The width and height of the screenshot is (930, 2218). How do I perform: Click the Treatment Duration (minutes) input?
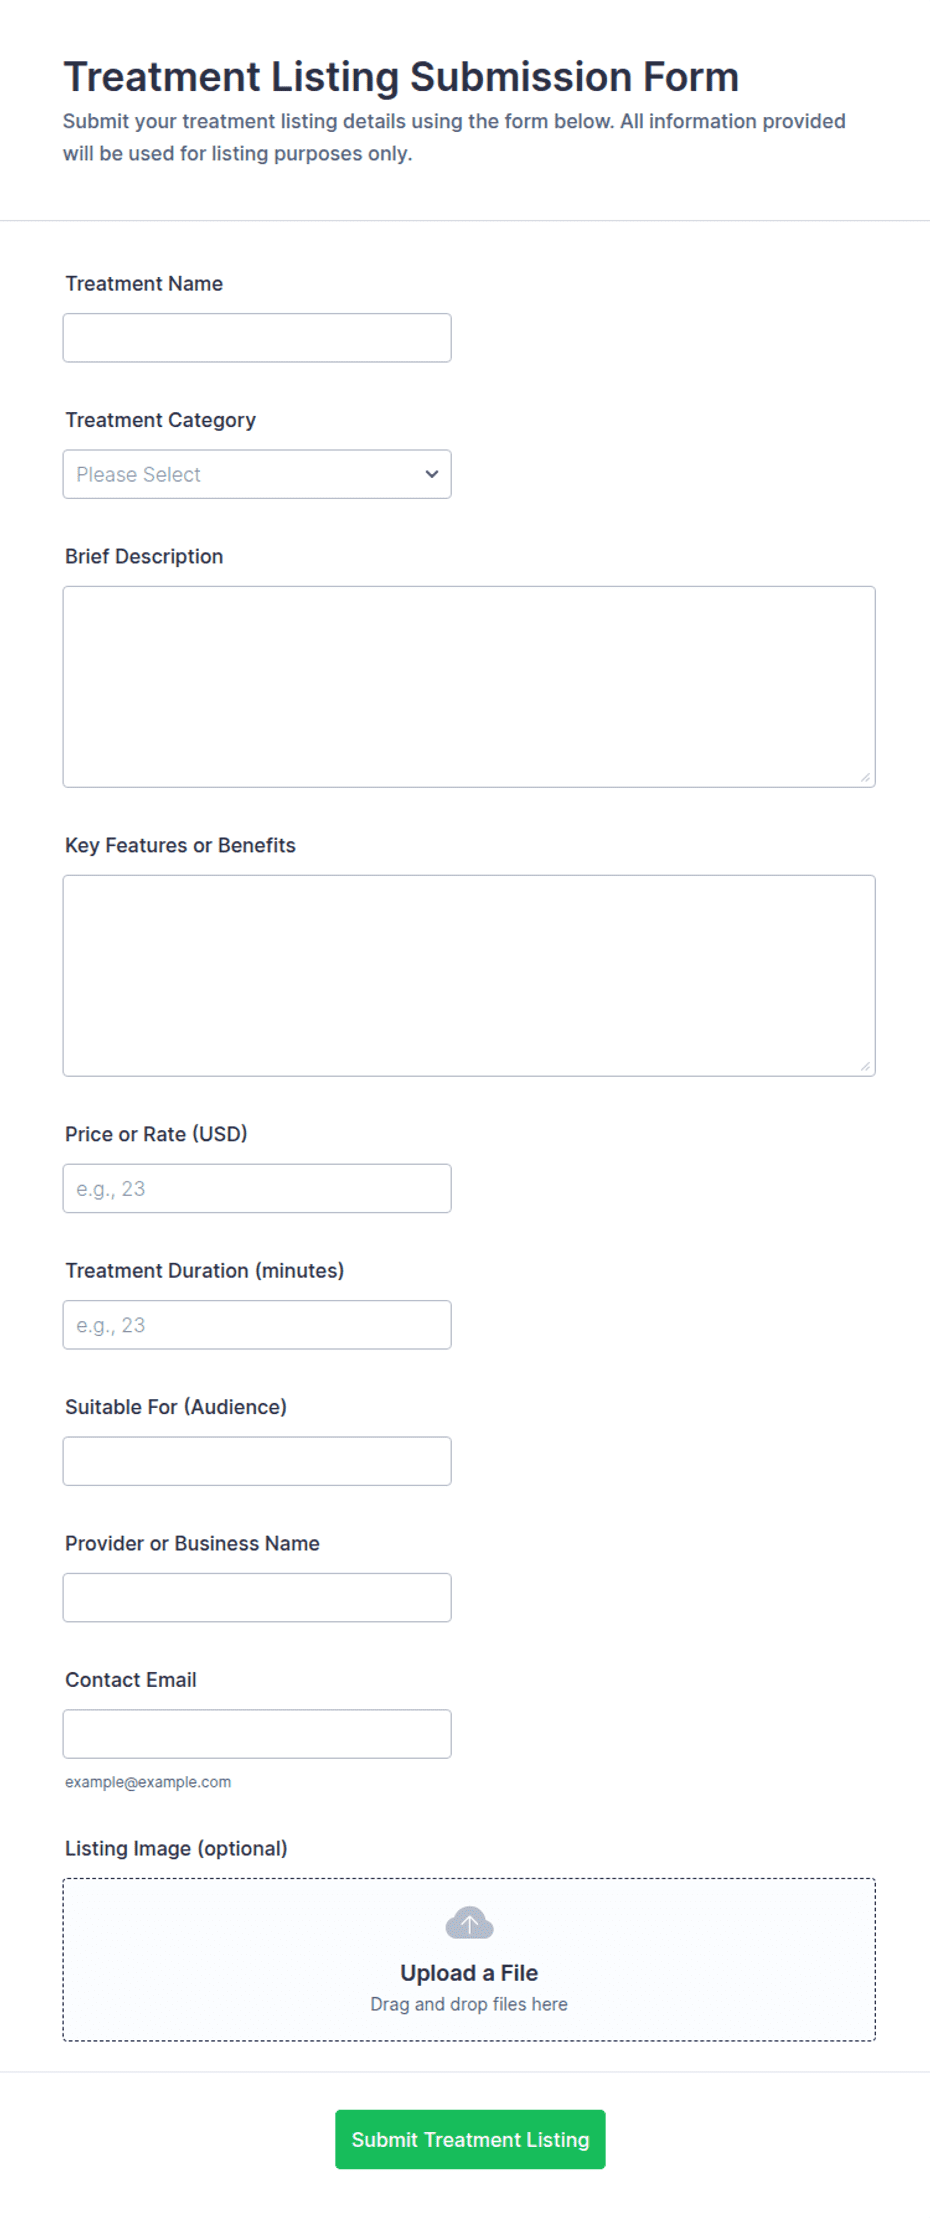[x=257, y=1324]
